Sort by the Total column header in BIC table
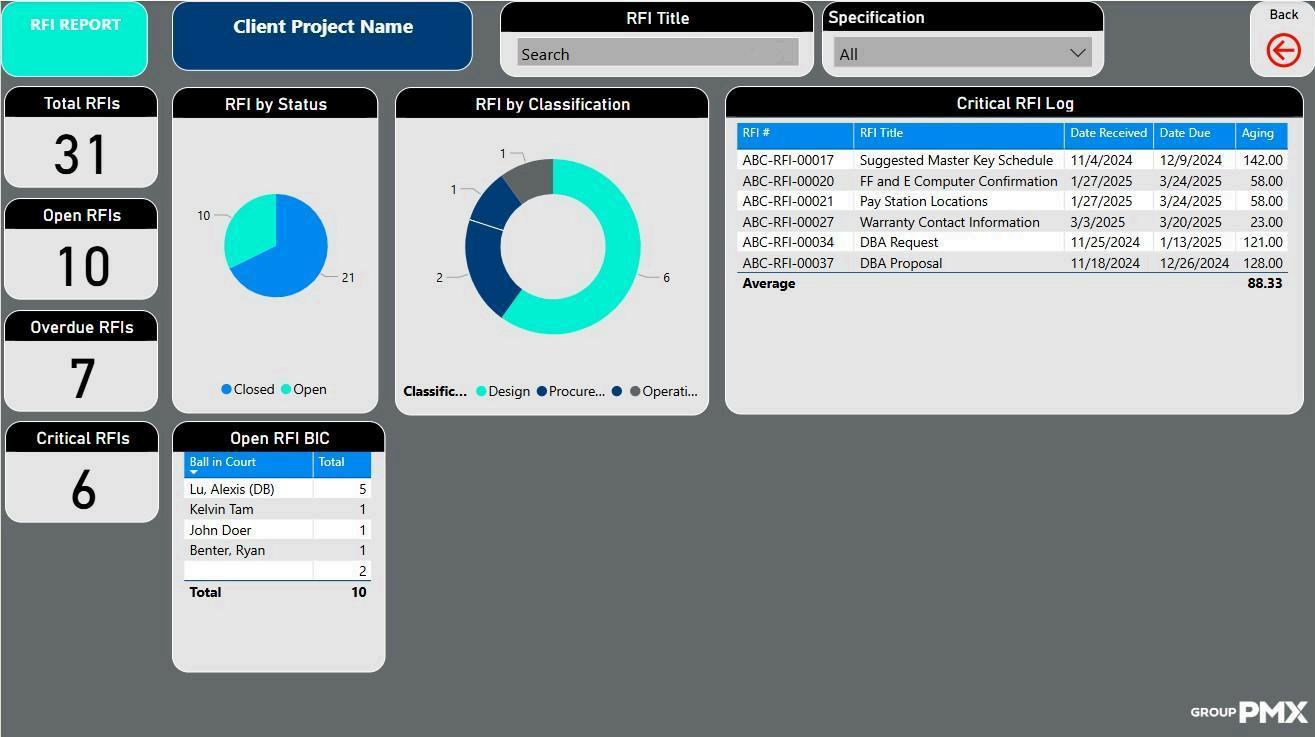Viewport: 1315px width, 737px height. pyautogui.click(x=342, y=465)
